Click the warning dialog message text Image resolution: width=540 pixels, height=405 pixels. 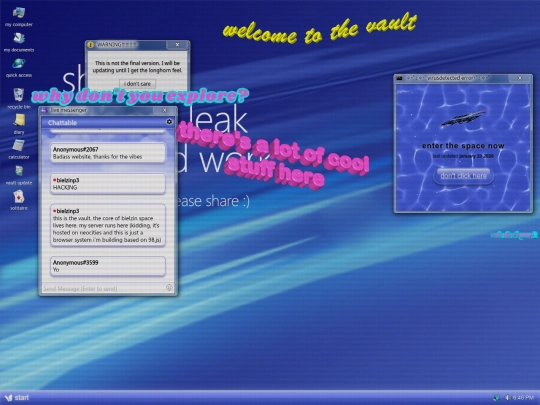tap(137, 66)
